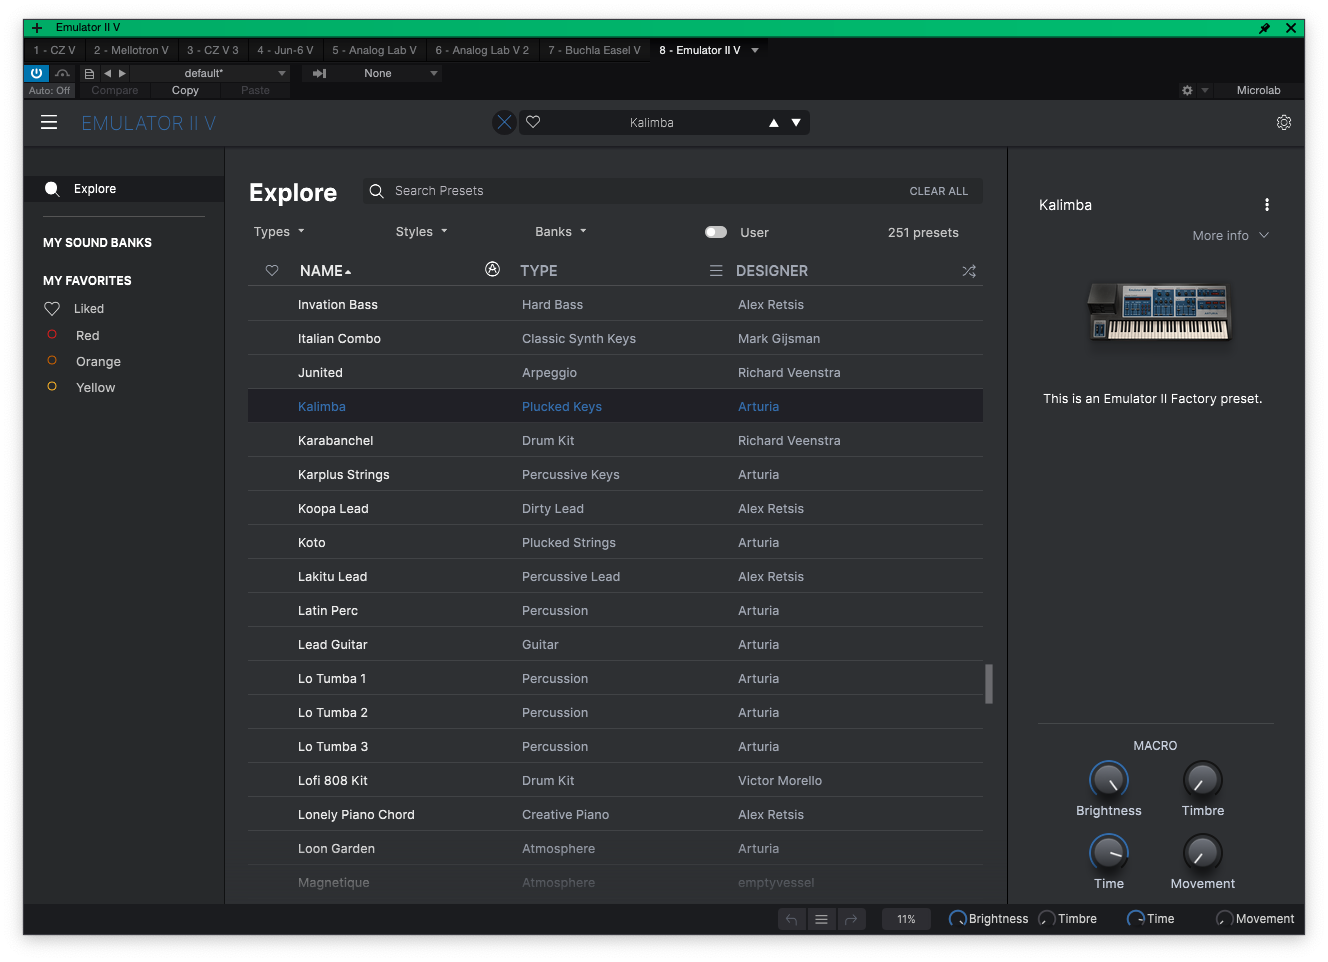The height and width of the screenshot is (962, 1328).
Task: Open the Styles filter dropdown
Action: (x=421, y=232)
